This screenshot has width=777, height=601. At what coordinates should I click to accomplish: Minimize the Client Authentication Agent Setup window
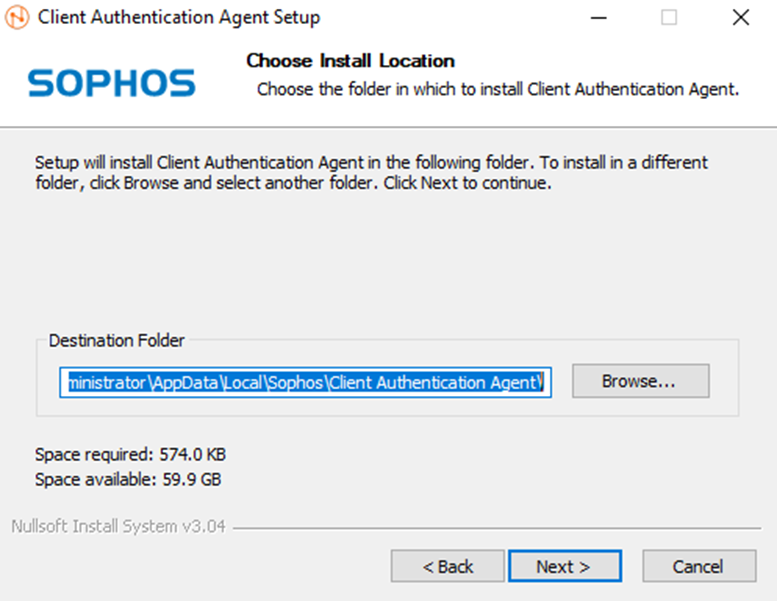click(x=599, y=18)
